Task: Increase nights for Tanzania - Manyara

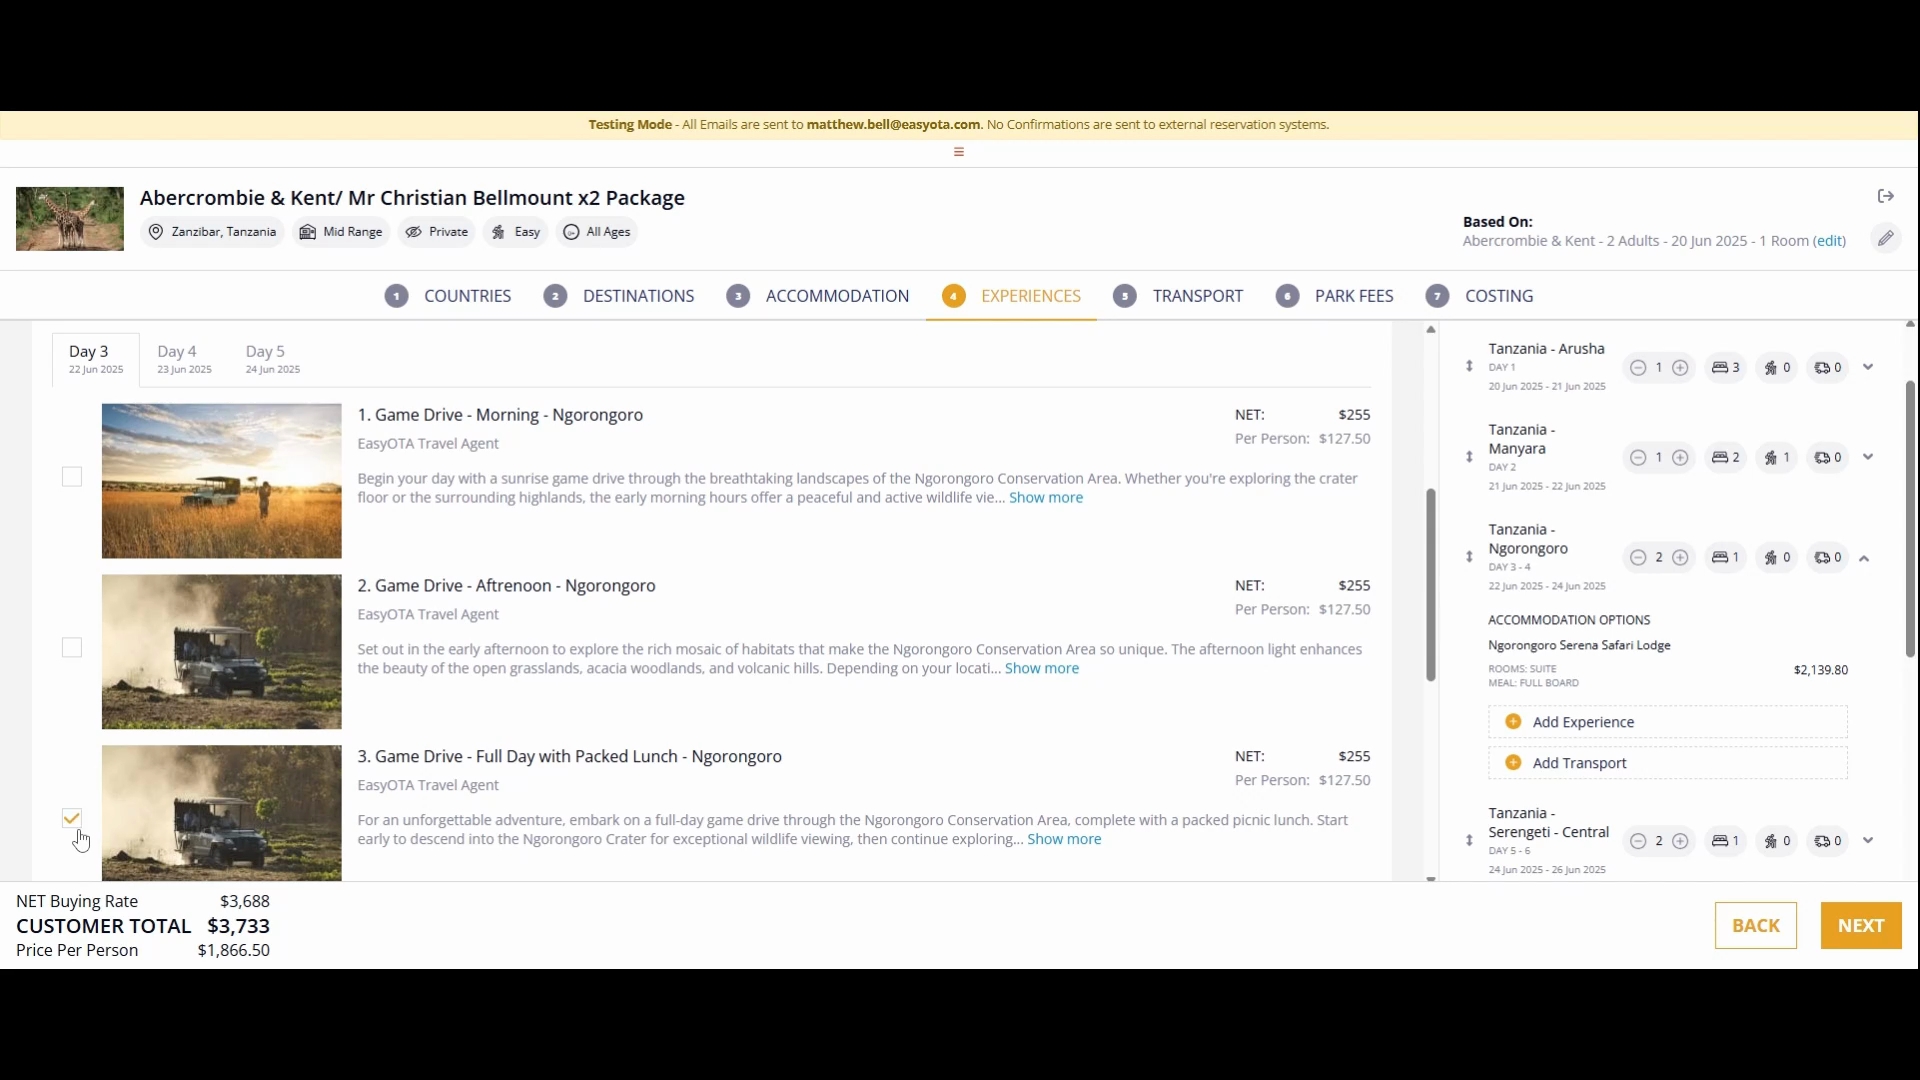Action: tap(1680, 458)
